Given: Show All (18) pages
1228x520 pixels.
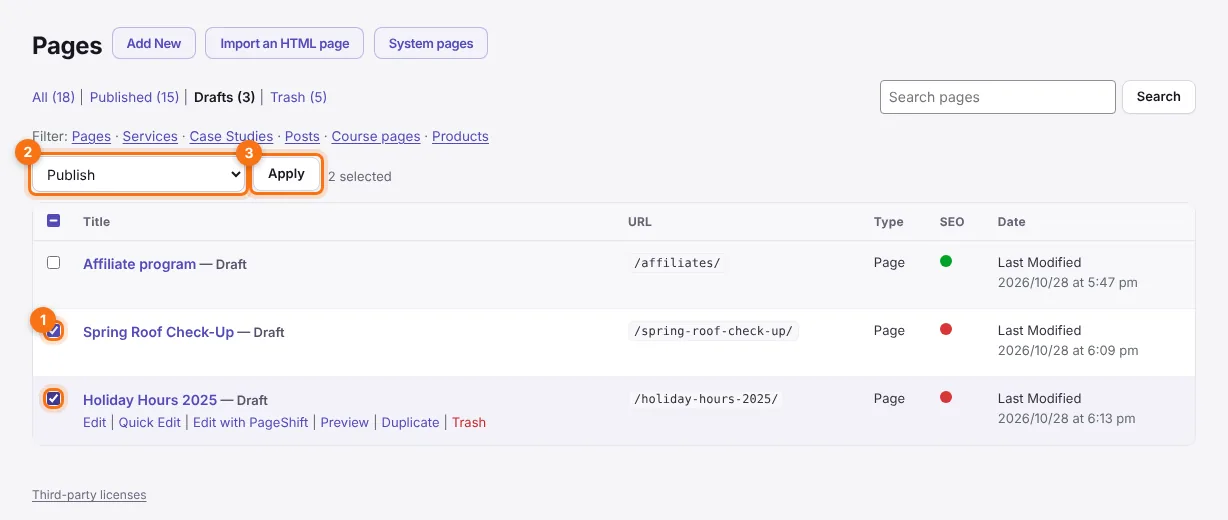Looking at the screenshot, I should [x=53, y=97].
